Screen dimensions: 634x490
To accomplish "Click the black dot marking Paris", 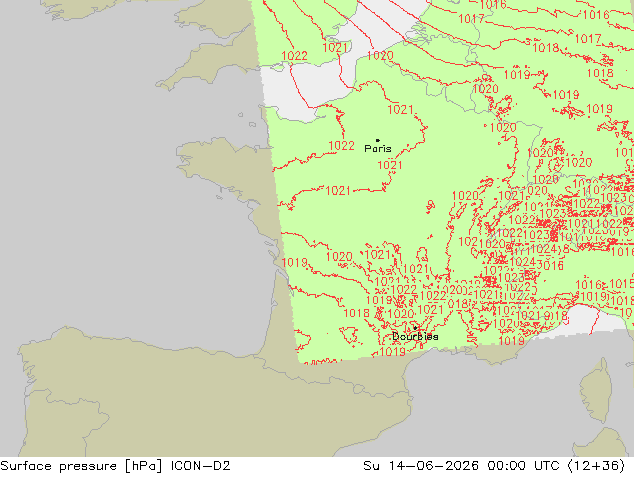I will click(x=378, y=140).
